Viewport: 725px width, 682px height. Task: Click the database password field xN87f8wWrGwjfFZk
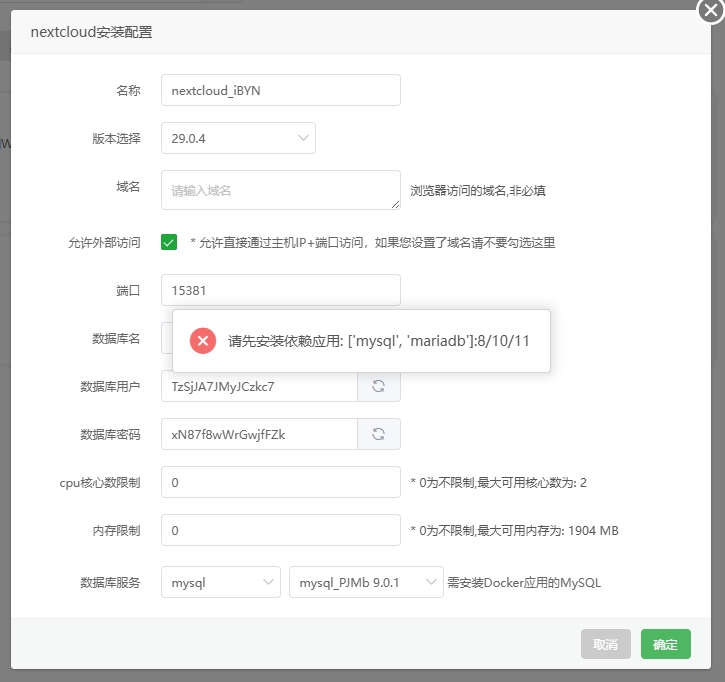[x=259, y=434]
